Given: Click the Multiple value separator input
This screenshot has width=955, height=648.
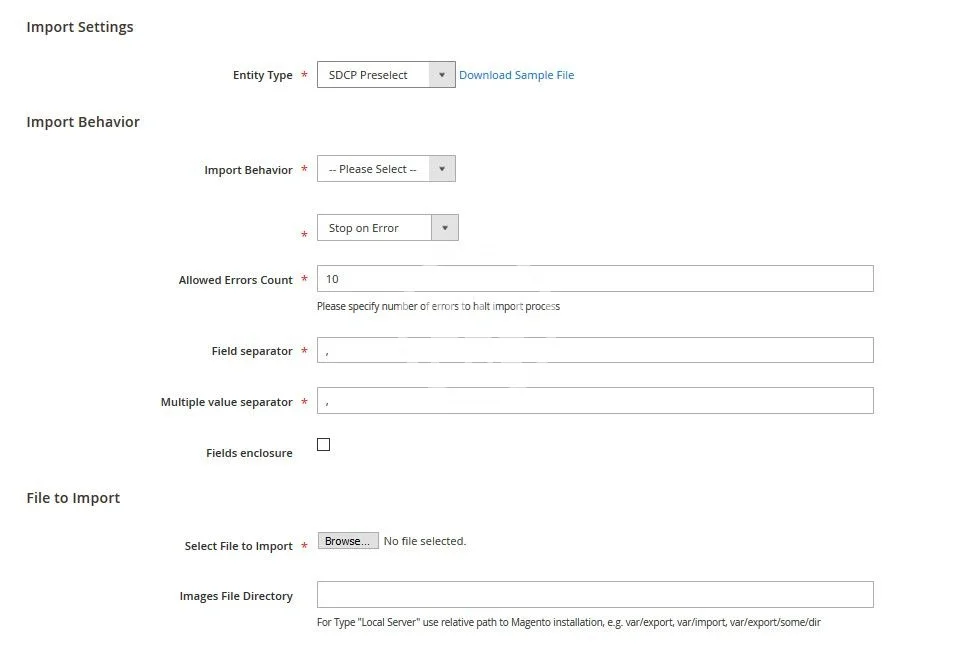Looking at the screenshot, I should tap(594, 401).
